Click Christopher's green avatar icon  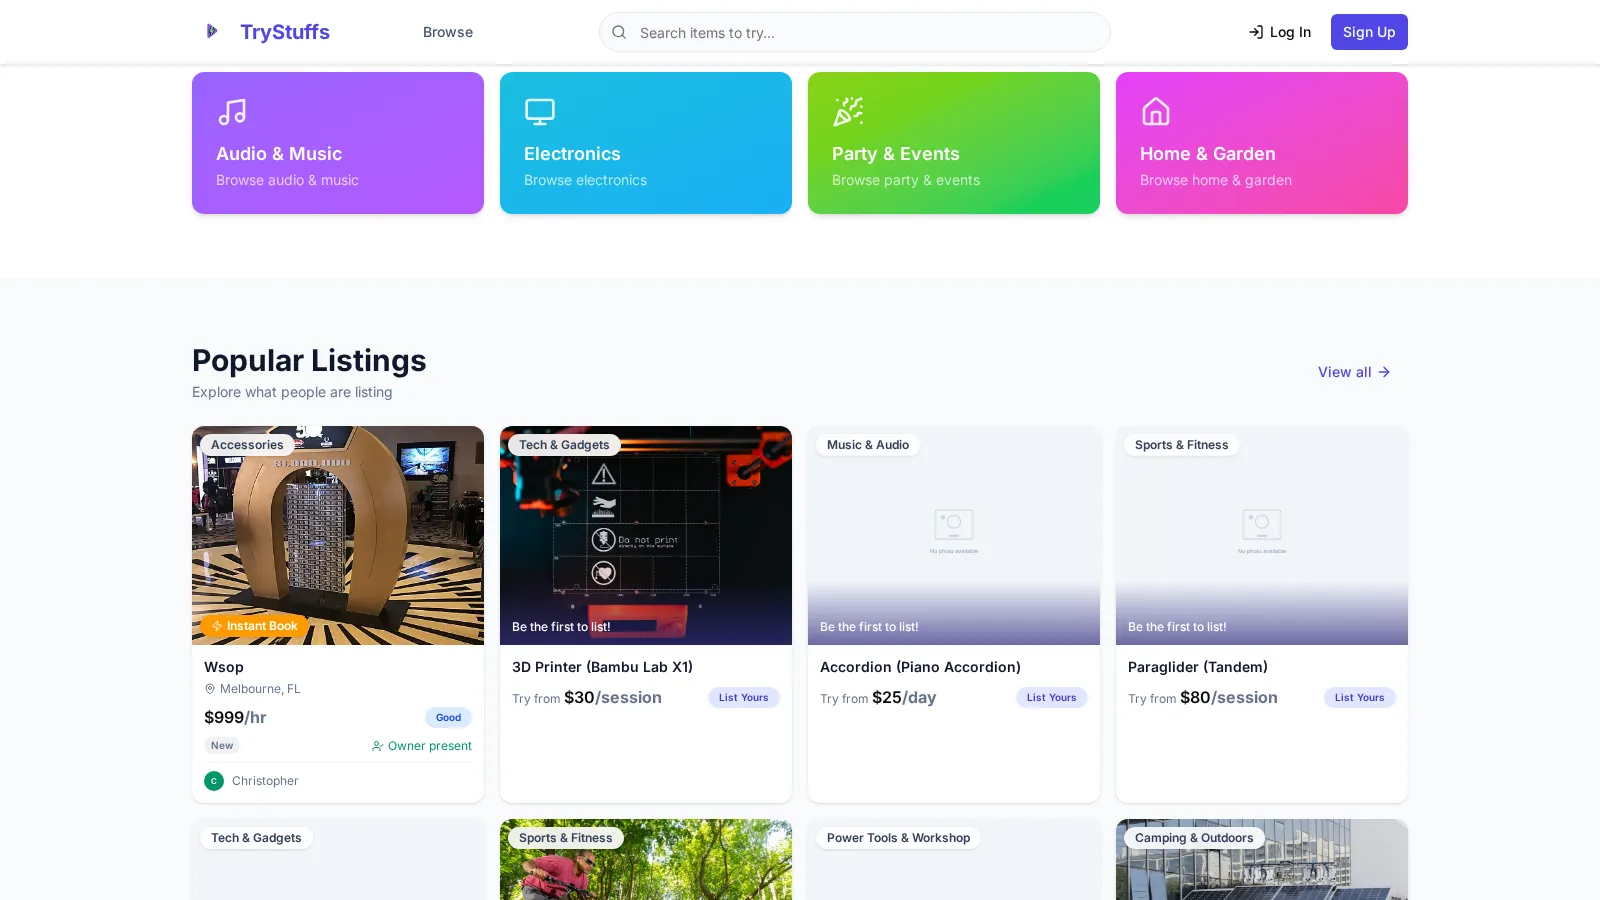click(214, 781)
